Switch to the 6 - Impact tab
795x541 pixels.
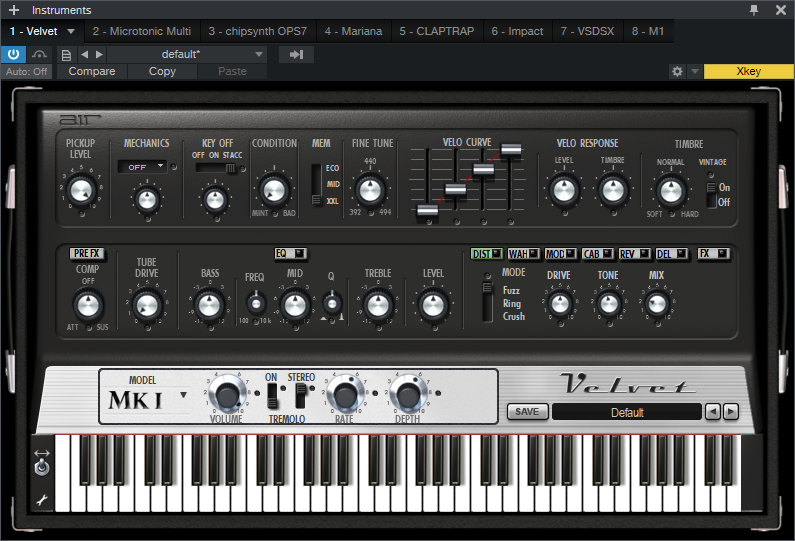click(x=517, y=31)
